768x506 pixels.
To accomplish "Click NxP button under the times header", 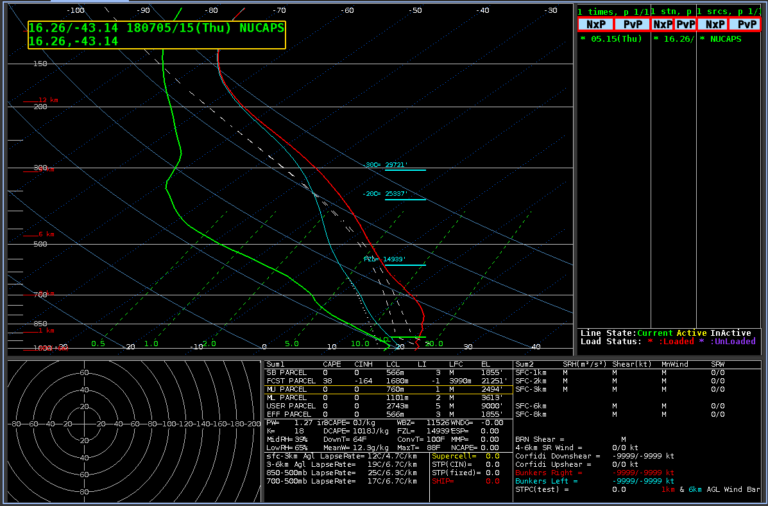I will click(595, 24).
